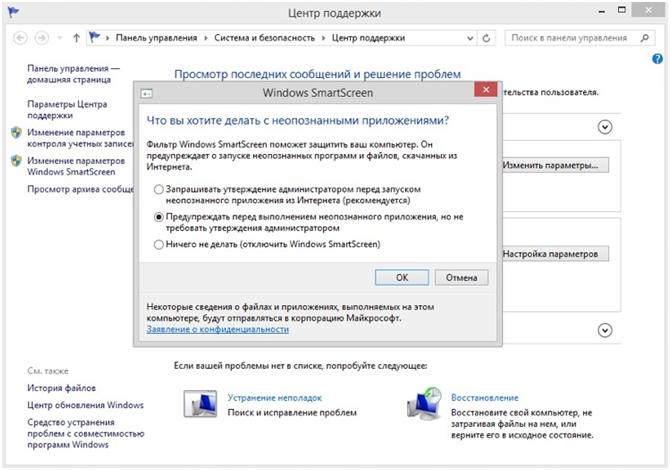This screenshot has width=671, height=470.
Task: Open the address bar history dropdown
Action: tap(470, 38)
